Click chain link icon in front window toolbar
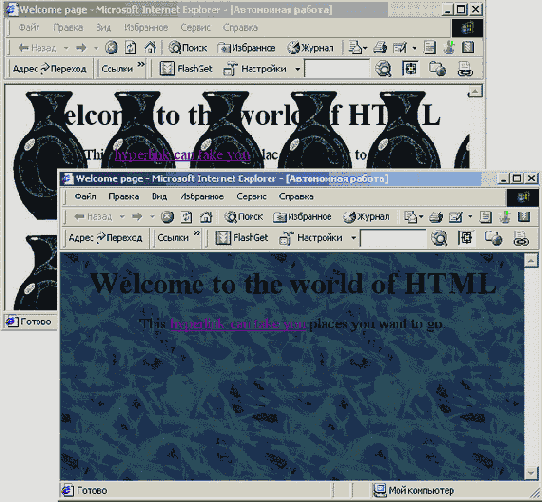 [521, 238]
